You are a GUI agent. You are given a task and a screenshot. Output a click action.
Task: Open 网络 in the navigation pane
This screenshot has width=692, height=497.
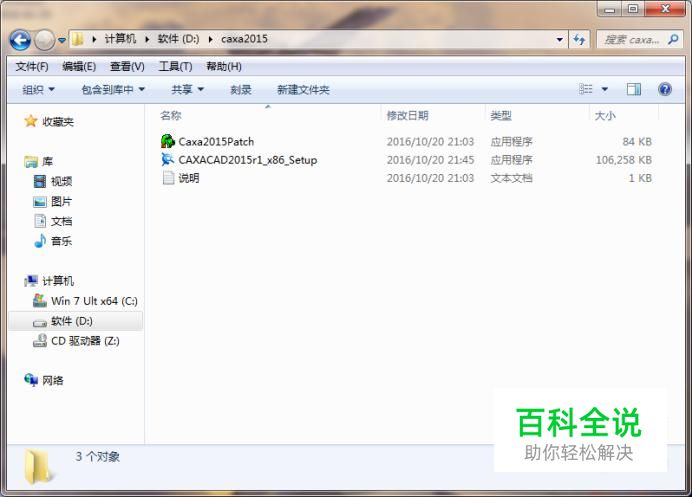tap(53, 380)
